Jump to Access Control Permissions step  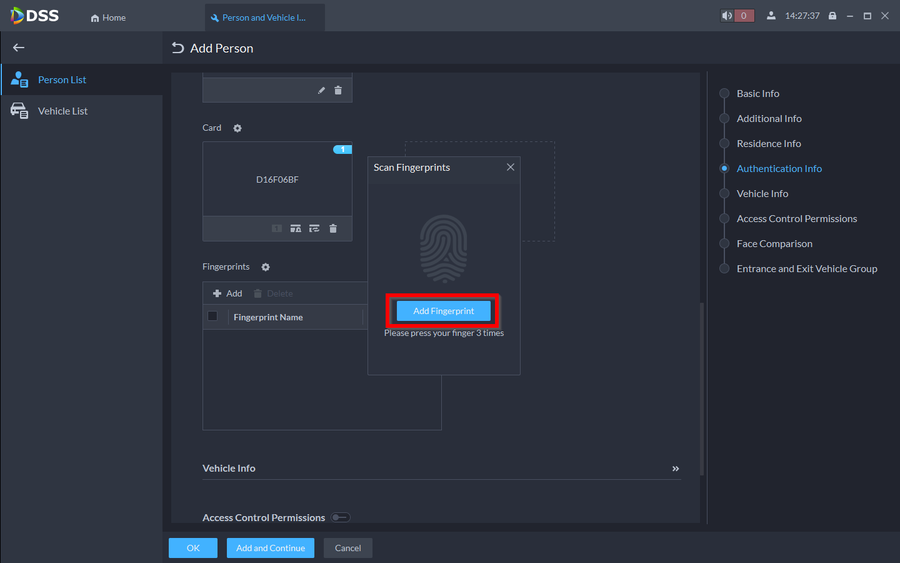[x=797, y=219]
